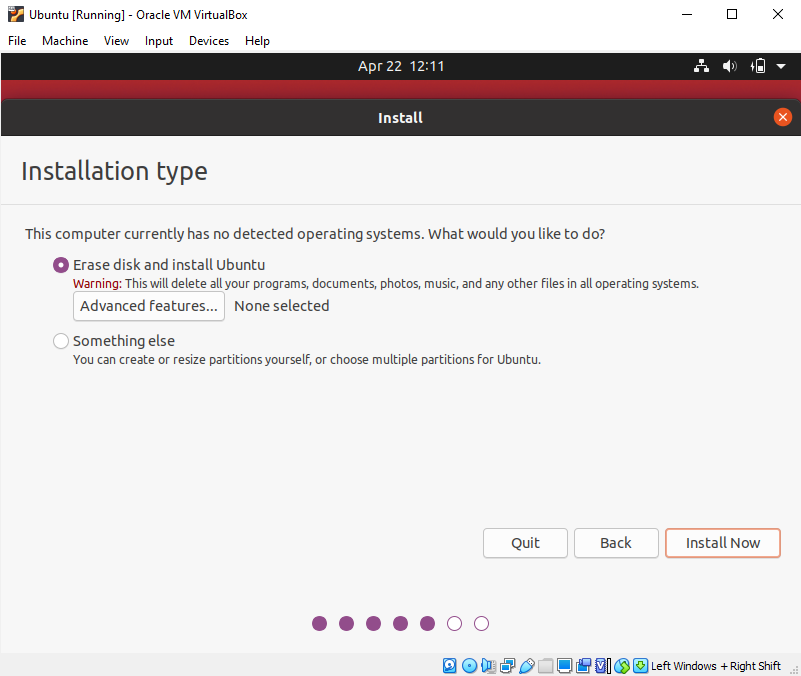The width and height of the screenshot is (801, 676).
Task: Click the Ubuntu volume speaker icon
Action: [x=729, y=66]
